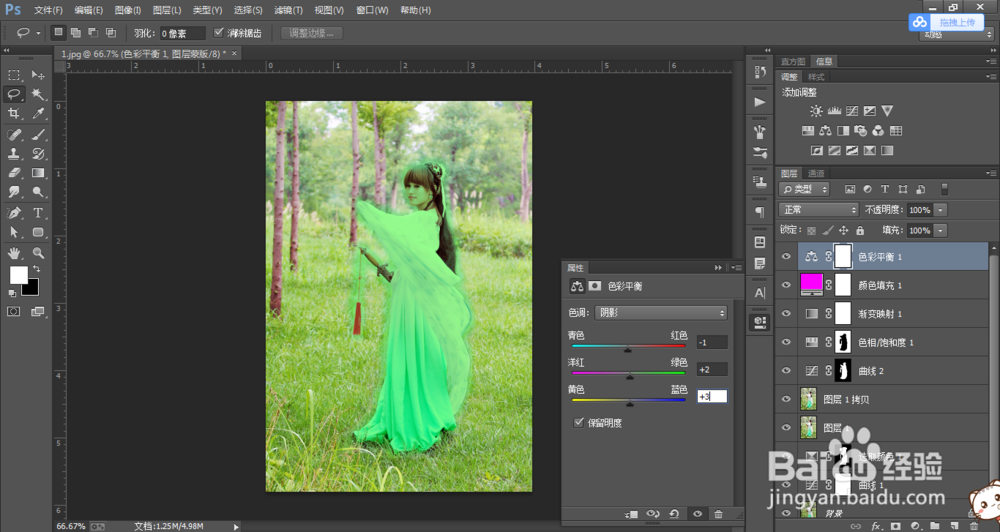Select the Rectangle shape tool
The height and width of the screenshot is (532, 1000).
tap(38, 232)
